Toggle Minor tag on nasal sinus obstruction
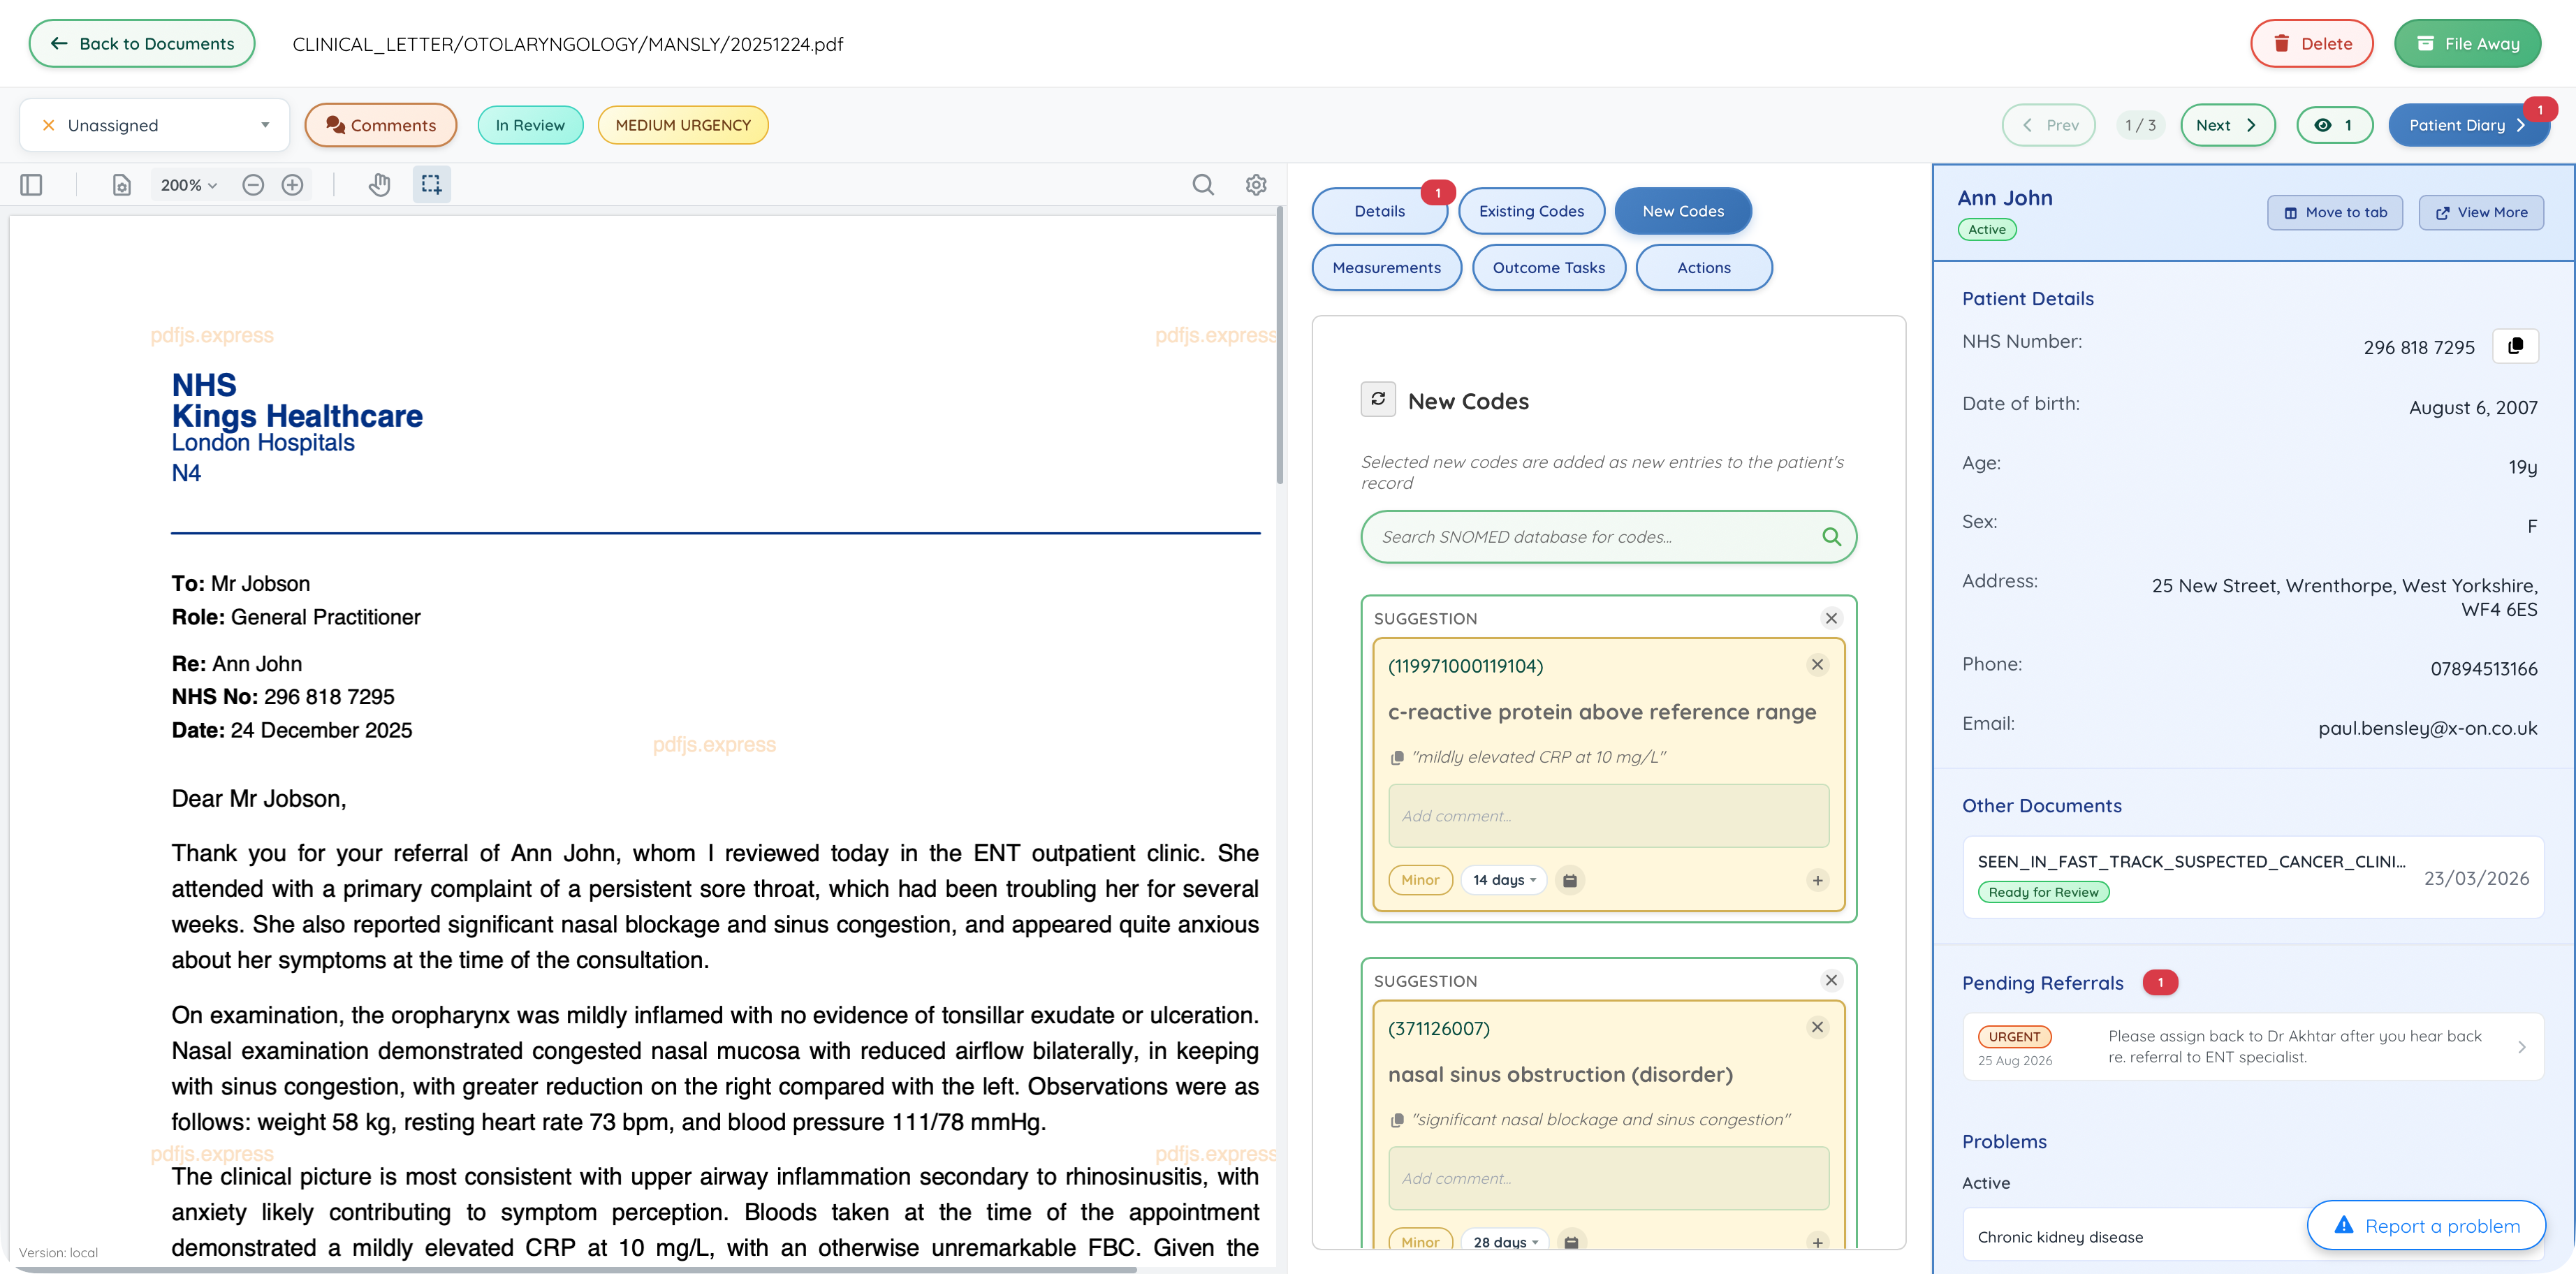The image size is (2576, 1274). pyautogui.click(x=1420, y=1240)
